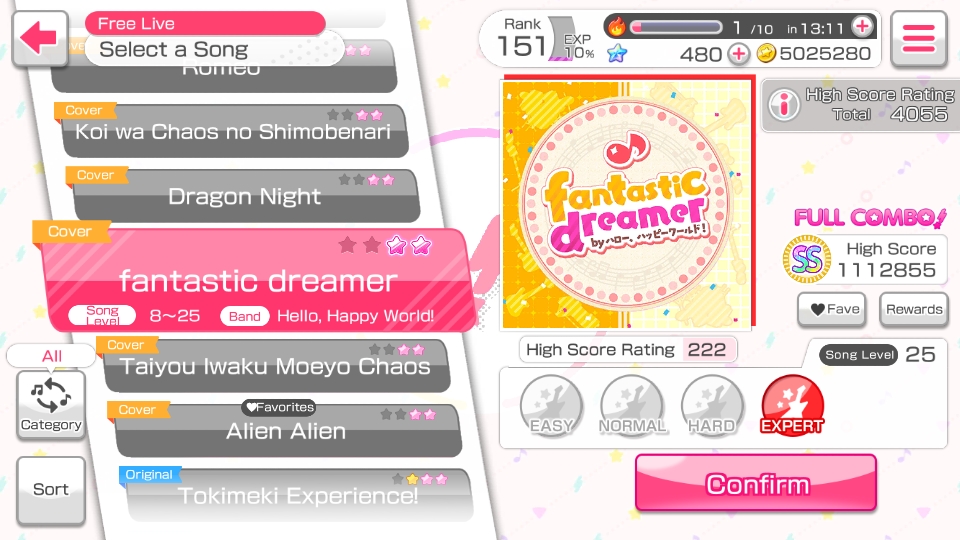Screen dimensions: 960x540
Task: Open the Rewards button
Action: click(913, 309)
